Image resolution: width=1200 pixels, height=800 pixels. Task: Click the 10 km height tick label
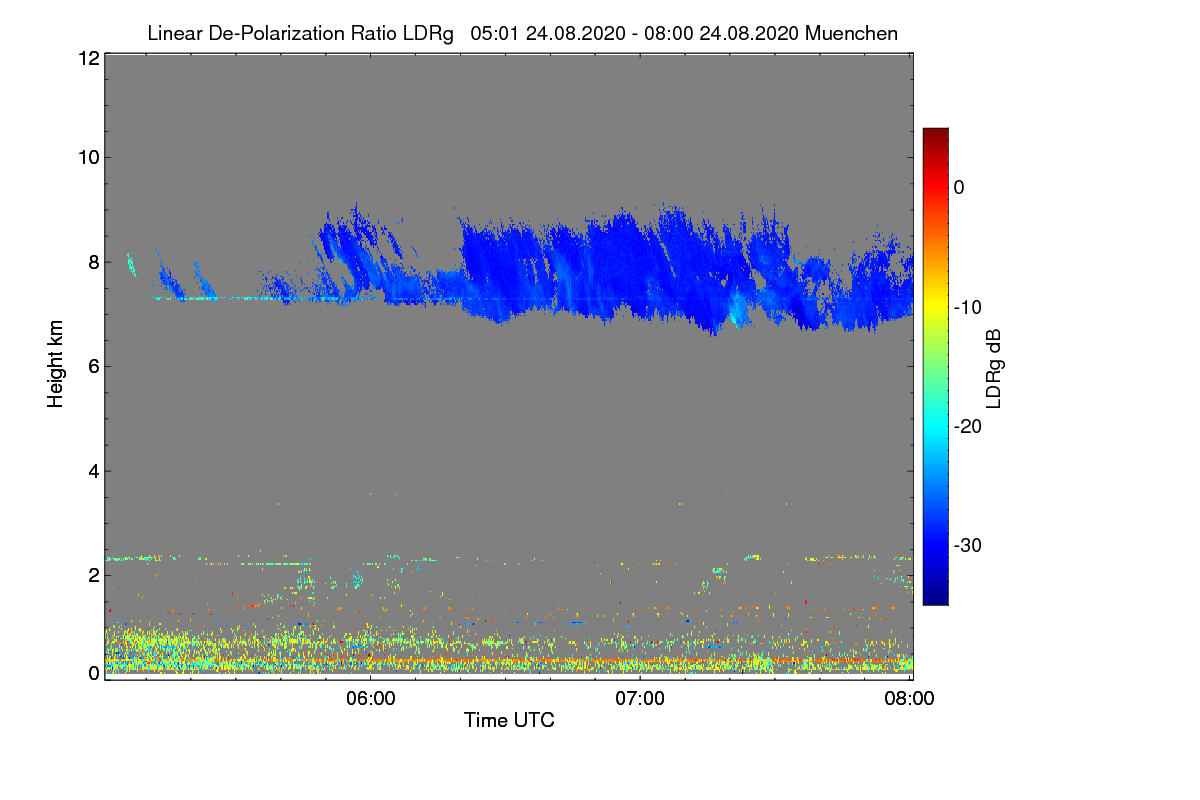88,157
